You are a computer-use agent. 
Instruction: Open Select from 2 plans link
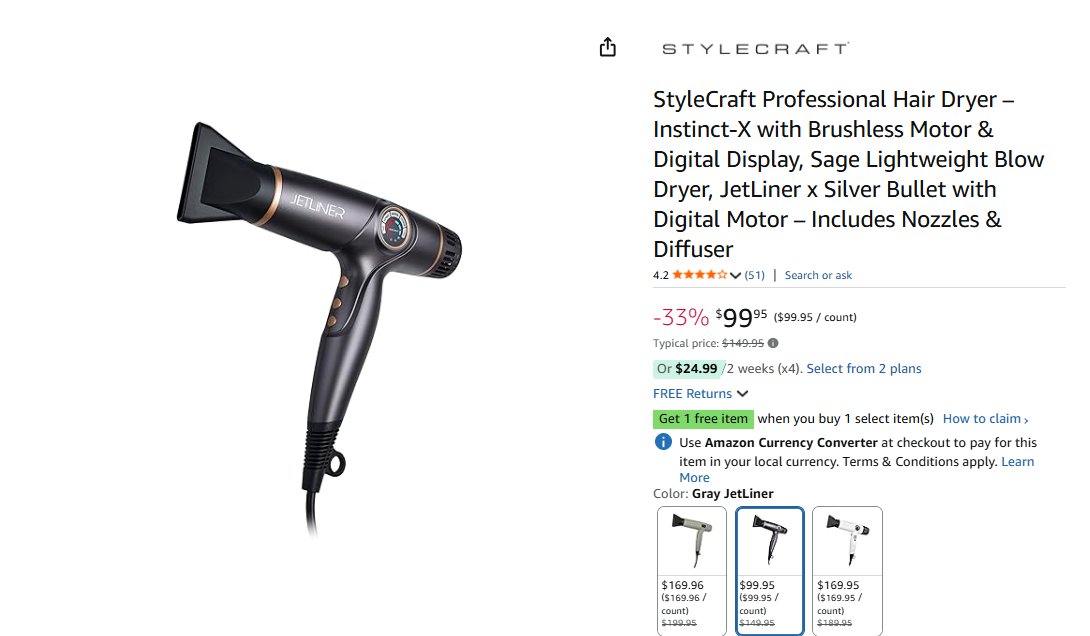point(863,368)
